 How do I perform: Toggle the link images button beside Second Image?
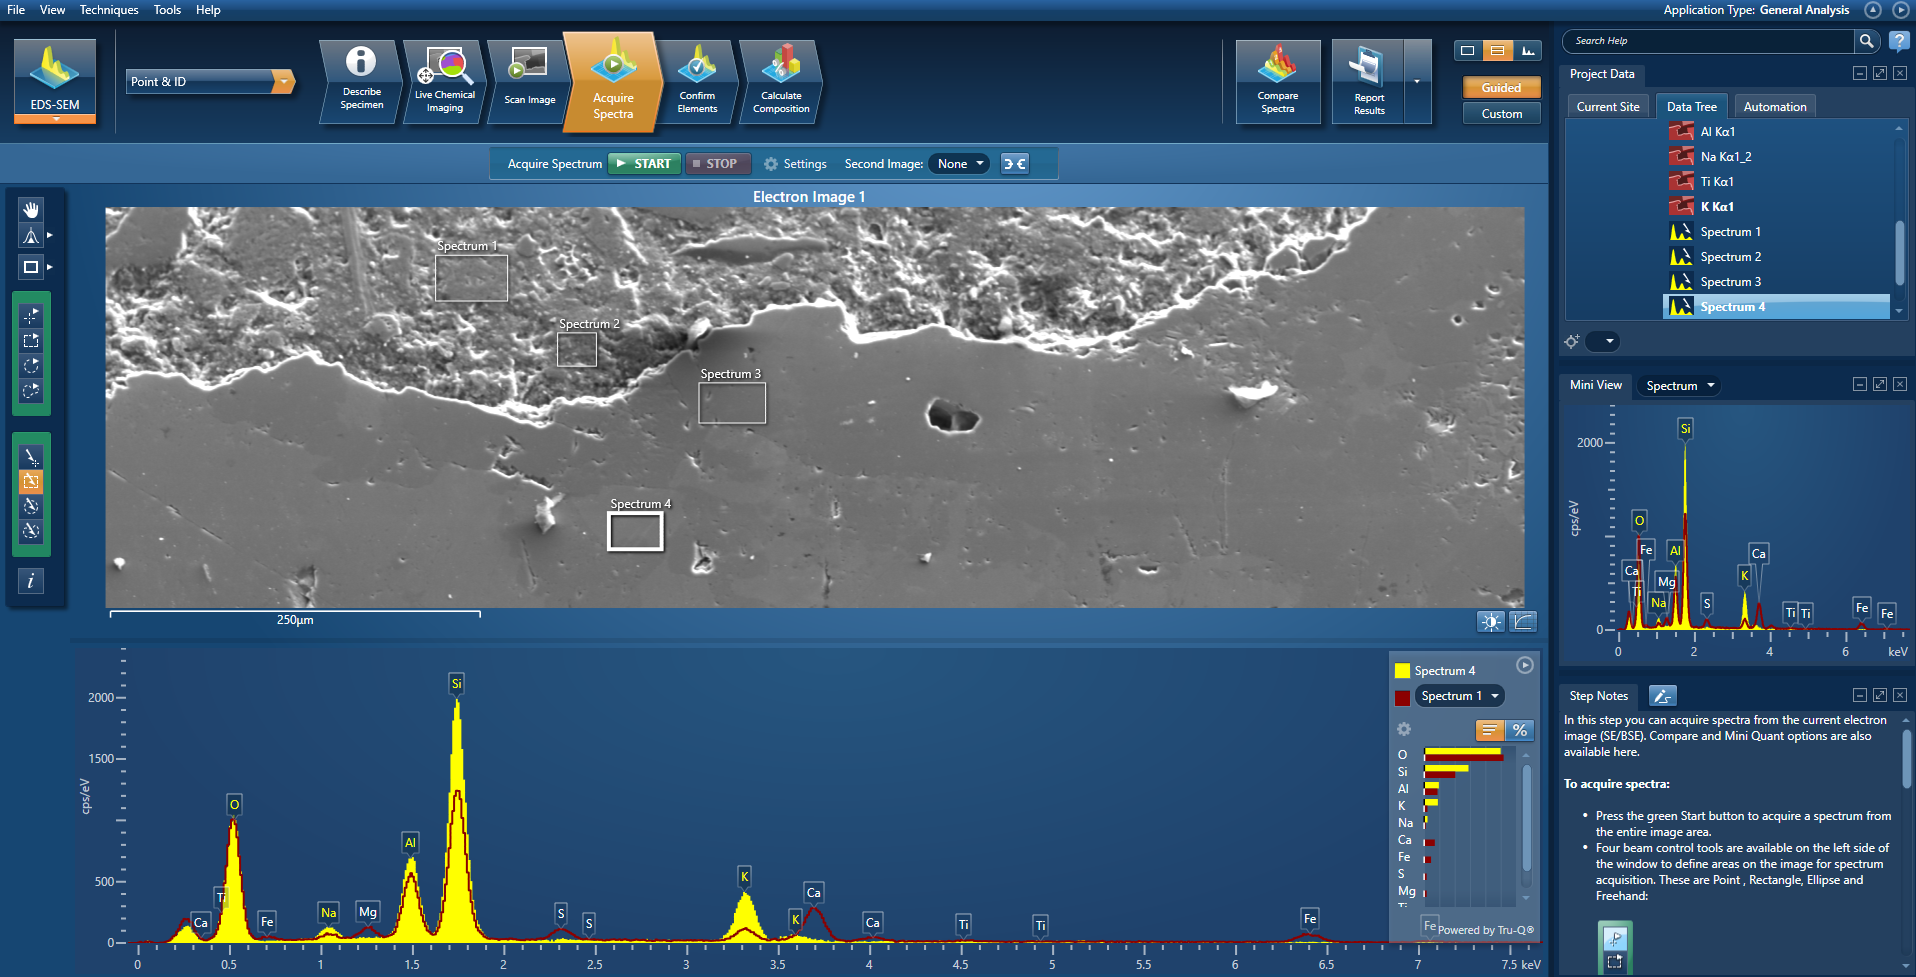coord(1015,164)
